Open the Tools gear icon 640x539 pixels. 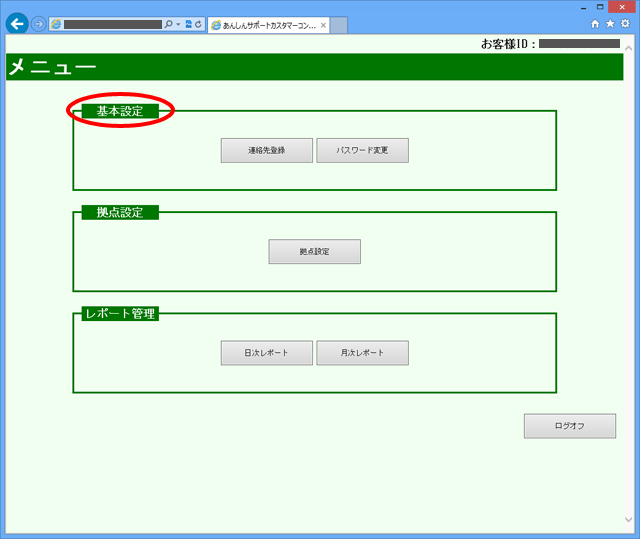pyautogui.click(x=625, y=24)
